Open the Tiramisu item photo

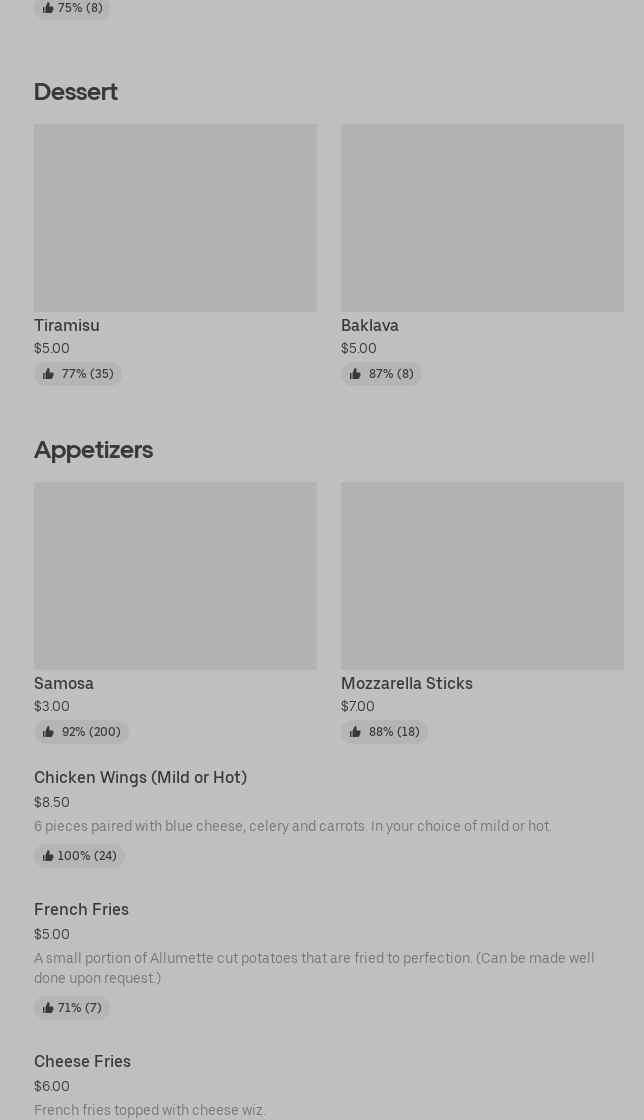pyautogui.click(x=175, y=217)
